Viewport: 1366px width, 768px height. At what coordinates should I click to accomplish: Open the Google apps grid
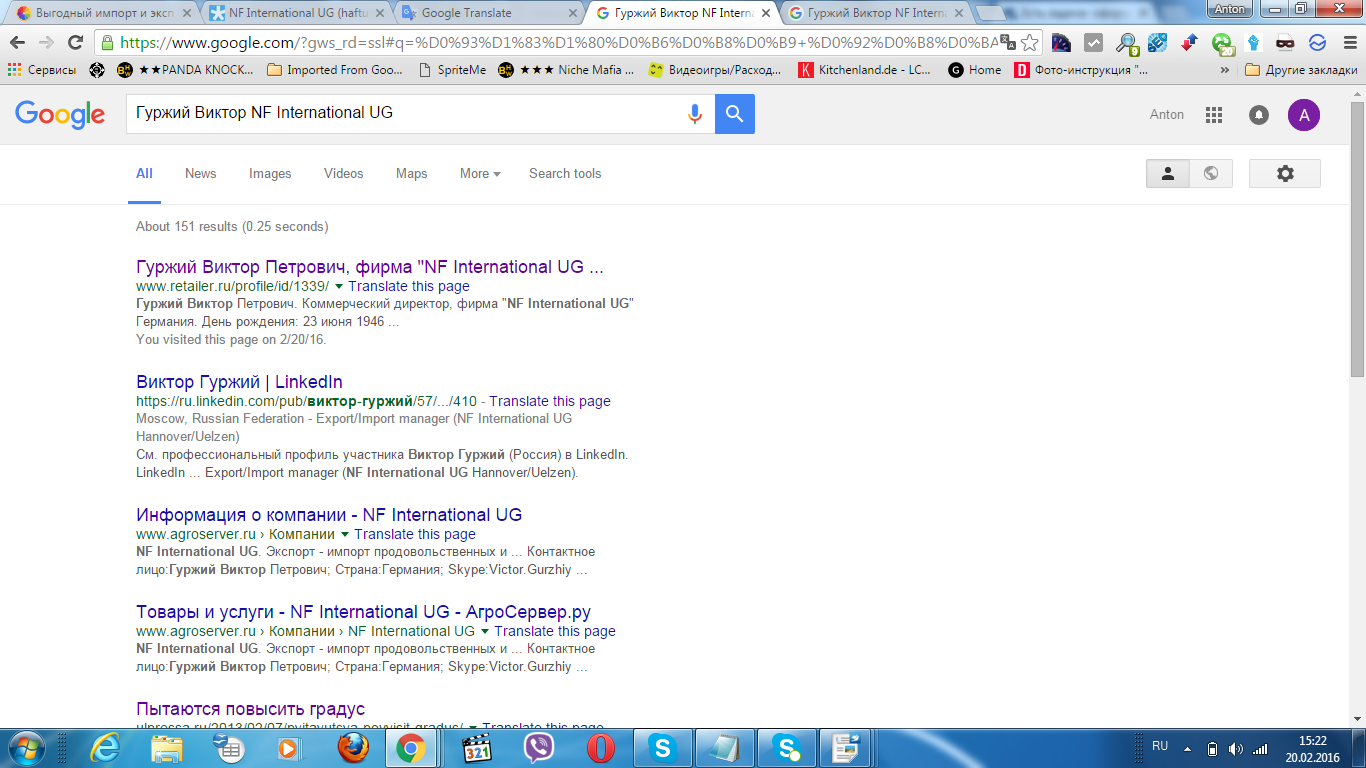[1214, 115]
